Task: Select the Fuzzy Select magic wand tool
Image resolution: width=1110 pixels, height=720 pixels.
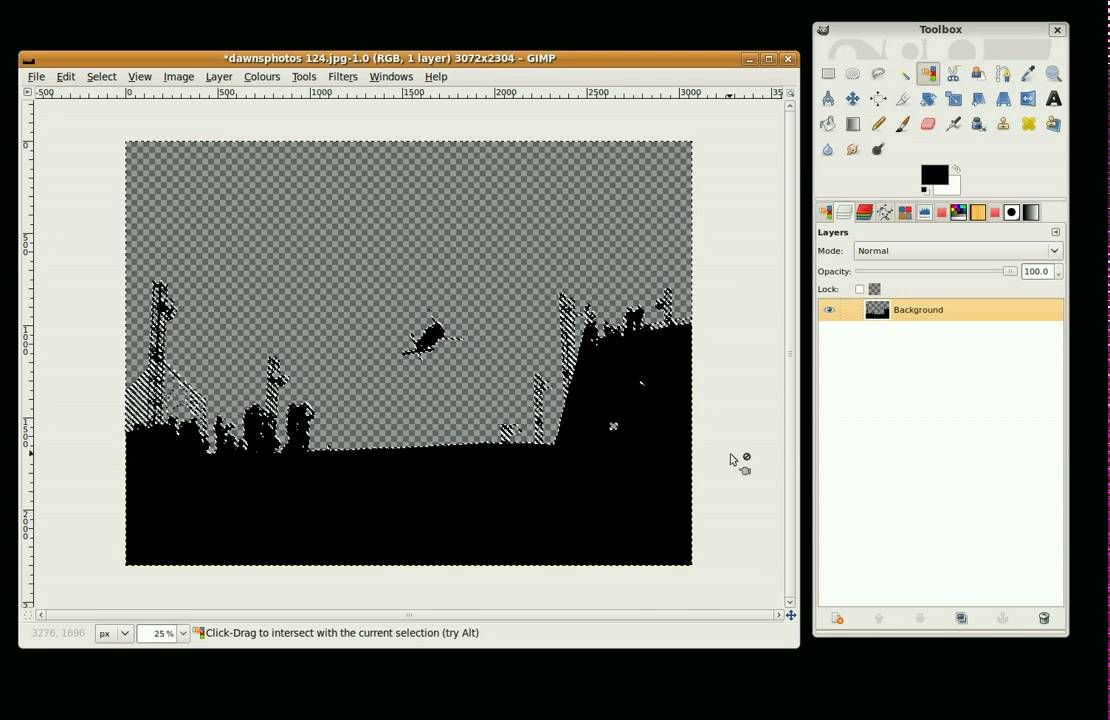Action: (903, 74)
